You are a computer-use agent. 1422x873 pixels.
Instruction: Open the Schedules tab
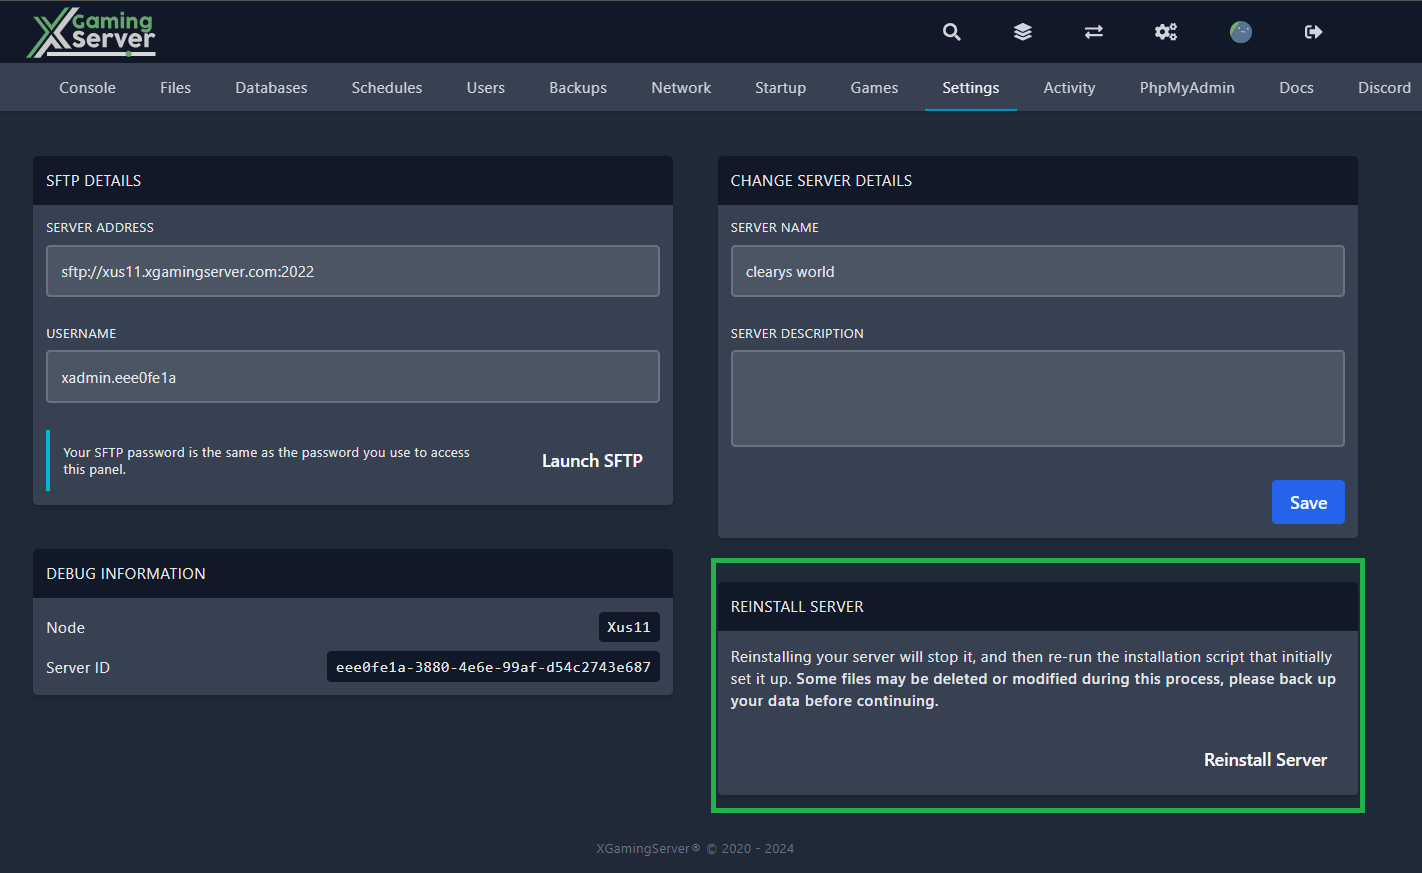point(387,87)
